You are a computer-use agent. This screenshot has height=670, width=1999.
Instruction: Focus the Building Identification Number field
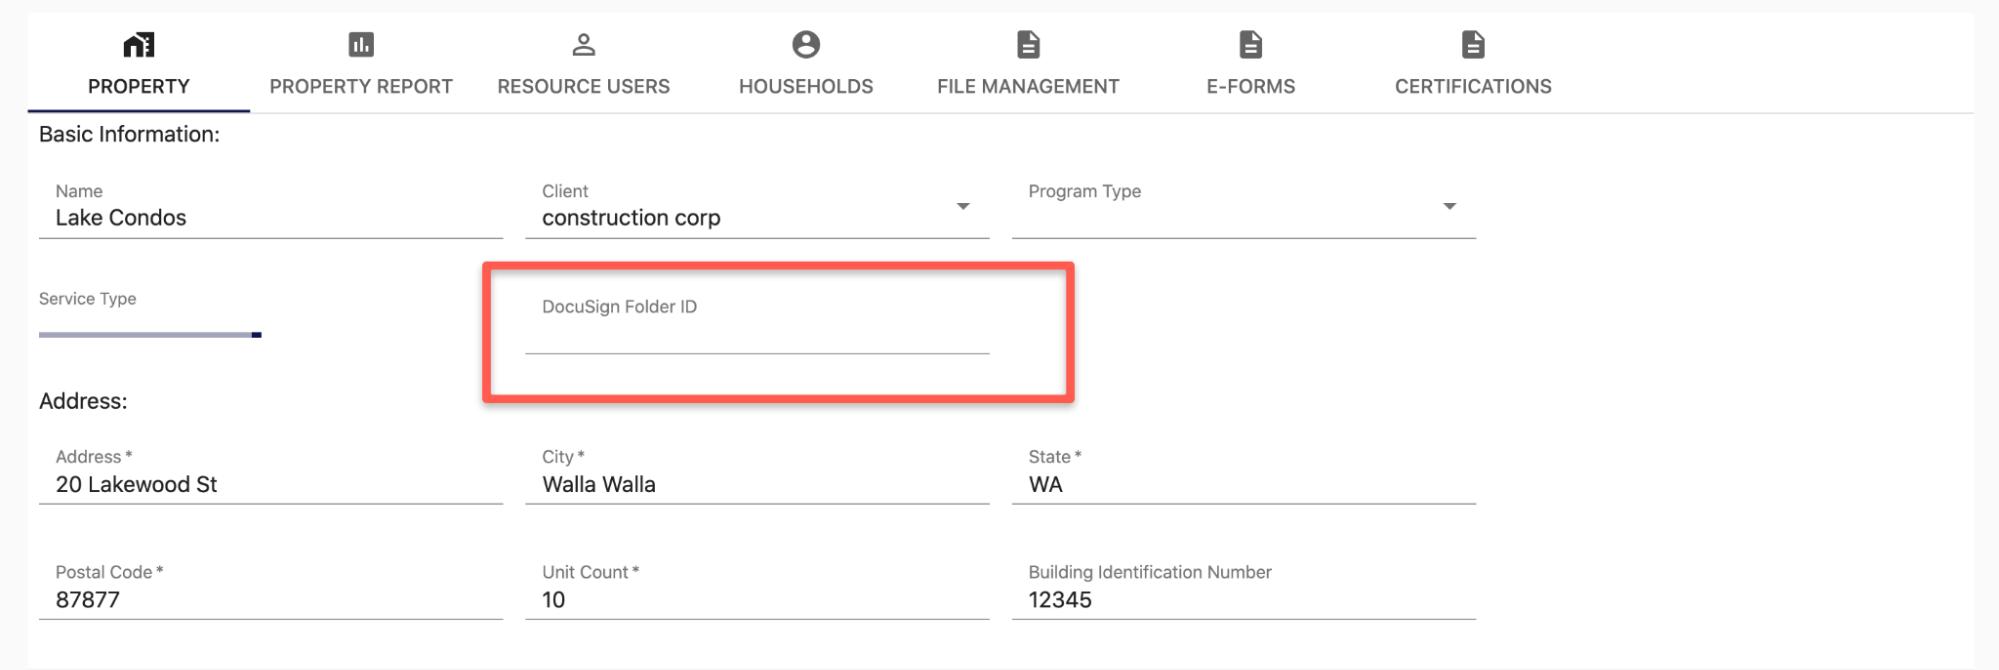pyautogui.click(x=1243, y=600)
